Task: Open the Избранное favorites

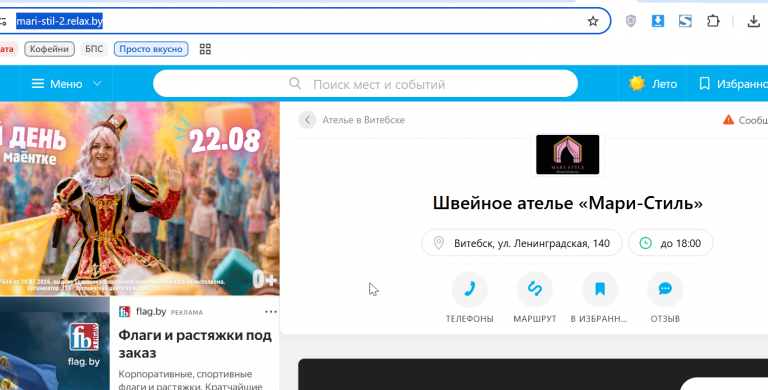Action: click(733, 84)
